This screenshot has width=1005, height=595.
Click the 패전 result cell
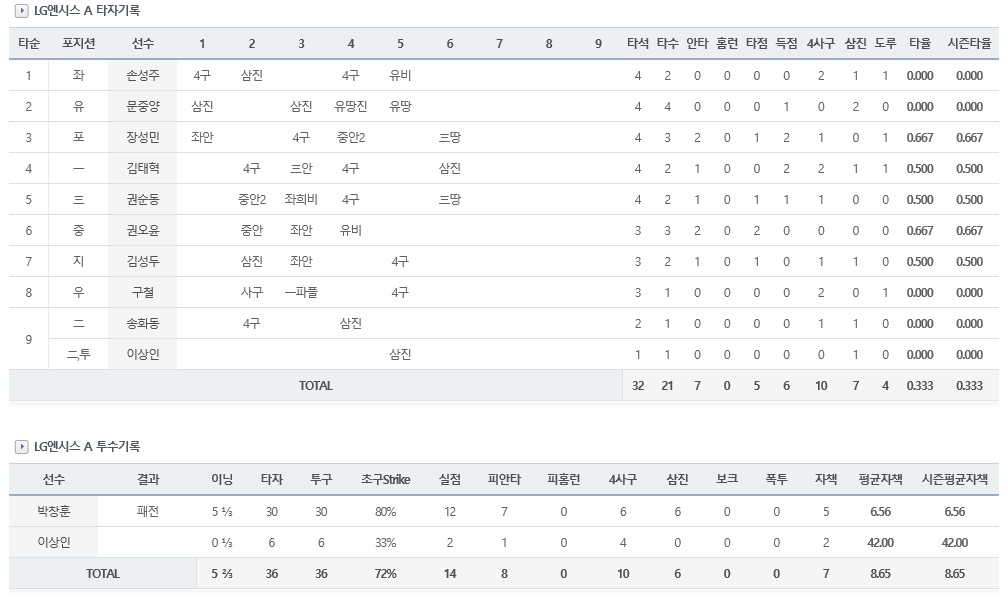147,511
